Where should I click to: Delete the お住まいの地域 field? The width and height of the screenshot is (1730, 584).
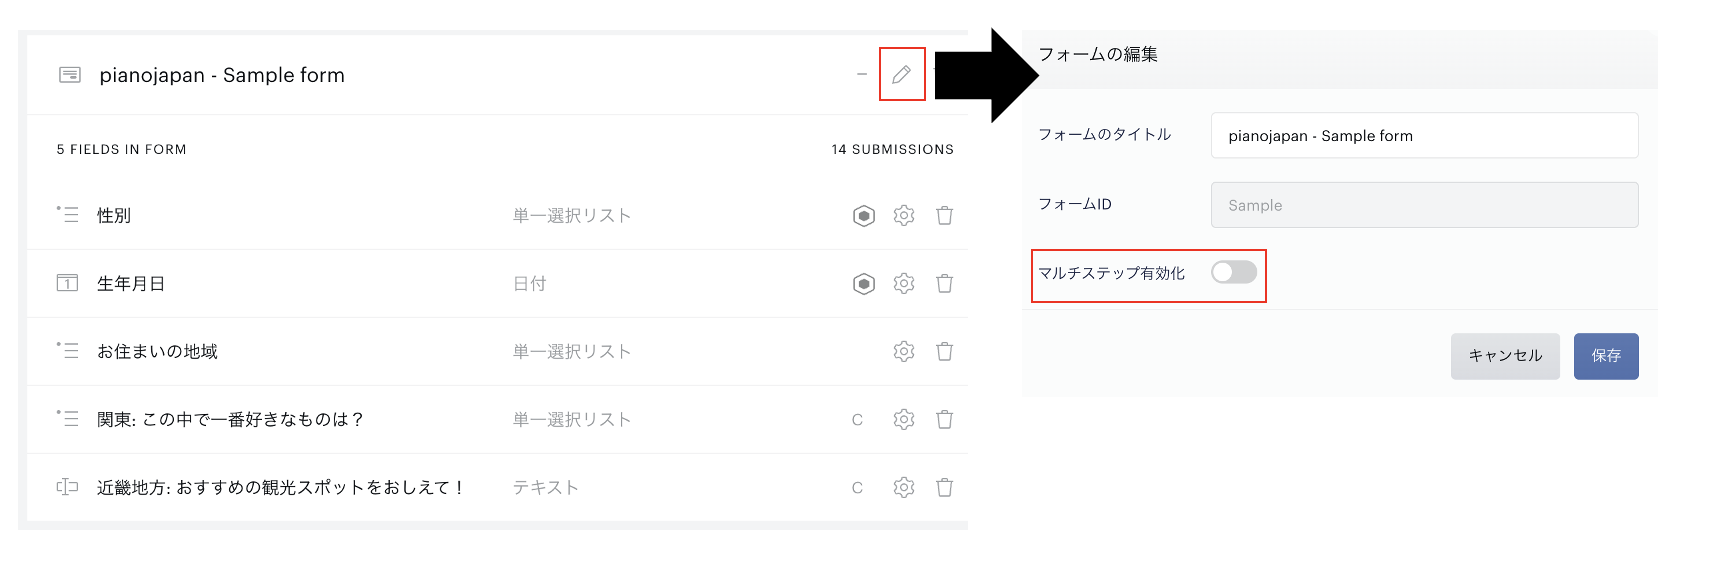944,352
